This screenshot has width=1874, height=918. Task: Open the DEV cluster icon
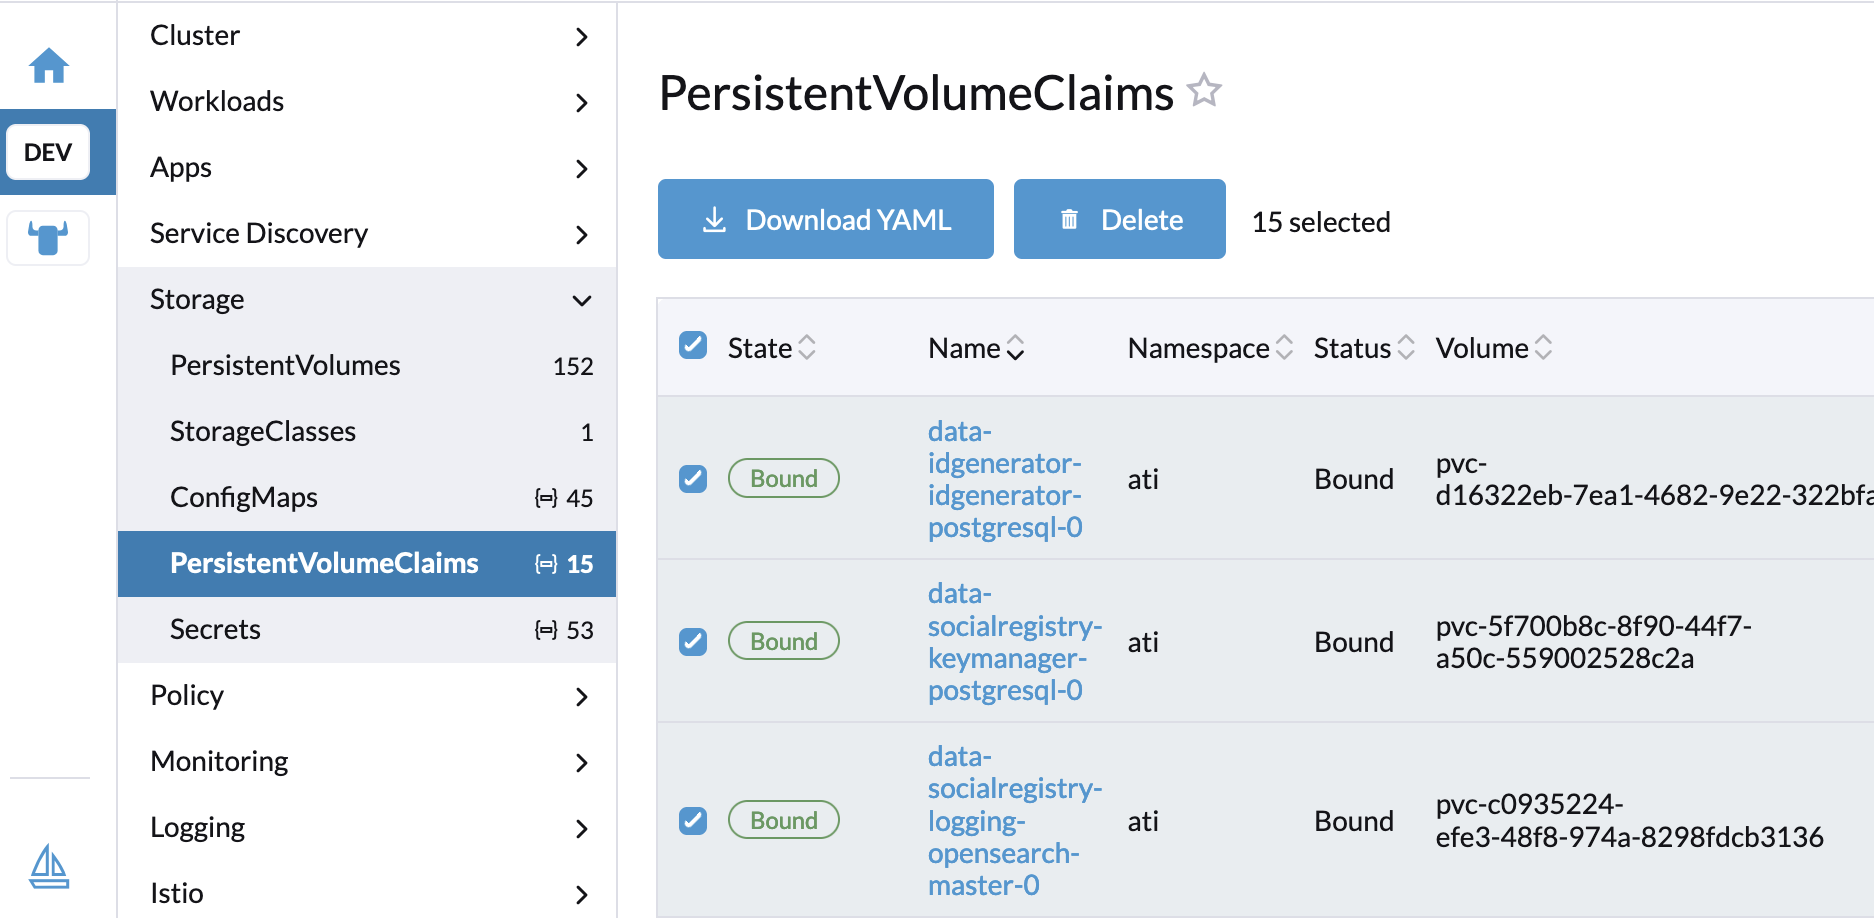pyautogui.click(x=48, y=152)
